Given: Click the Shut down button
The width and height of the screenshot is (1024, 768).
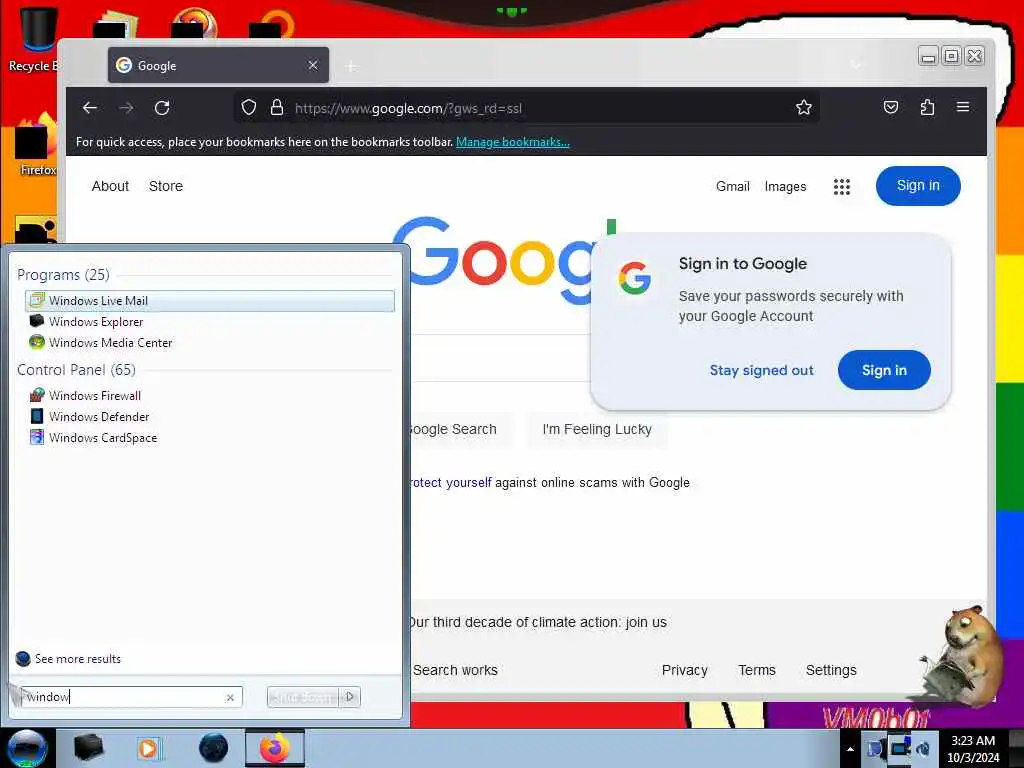Looking at the screenshot, I should 303,697.
